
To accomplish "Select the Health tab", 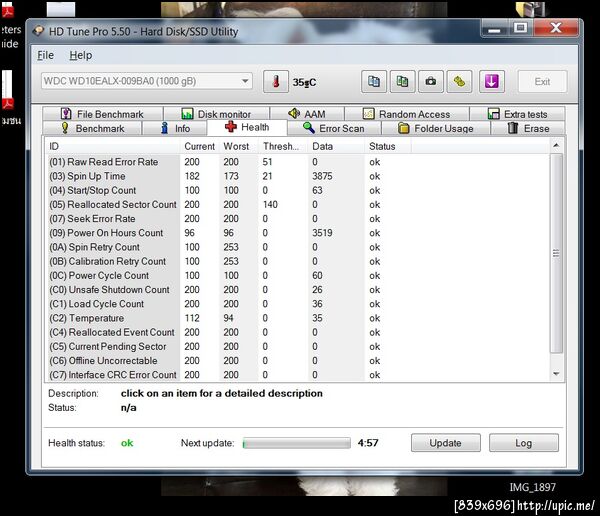I will tap(247, 127).
